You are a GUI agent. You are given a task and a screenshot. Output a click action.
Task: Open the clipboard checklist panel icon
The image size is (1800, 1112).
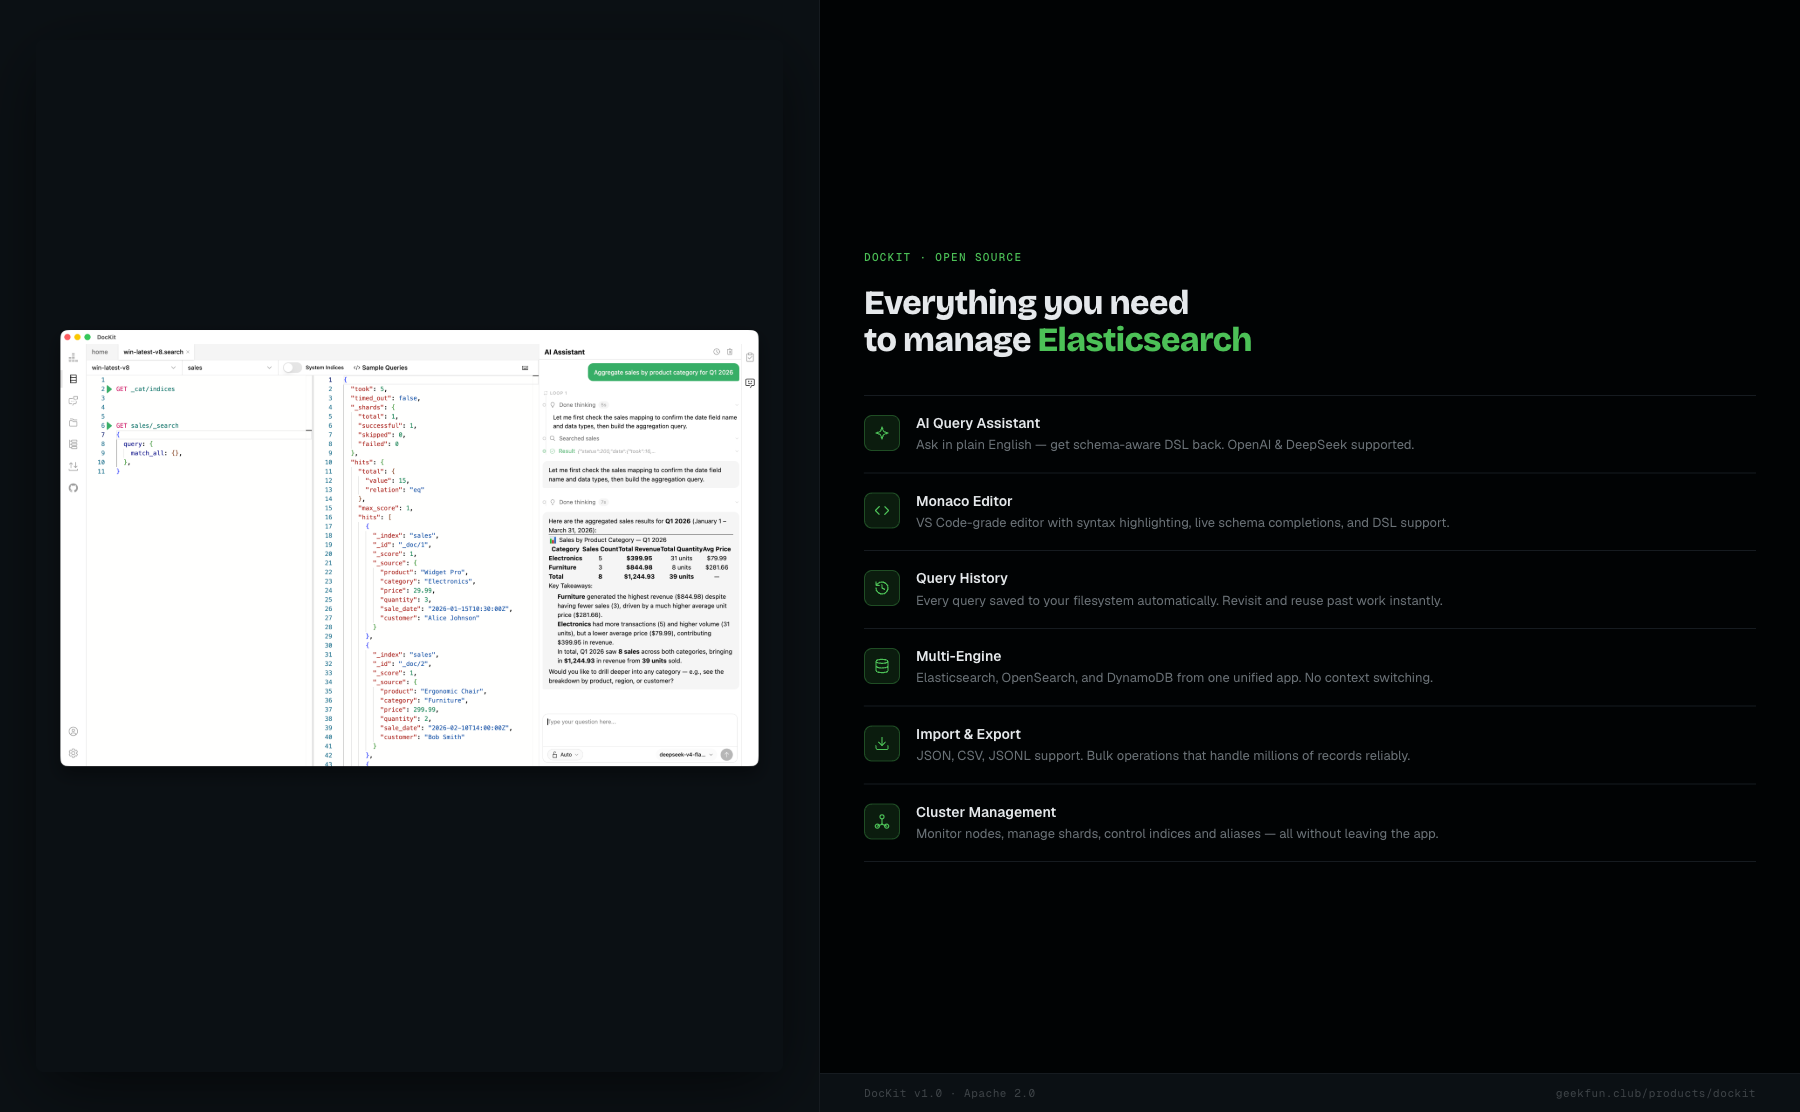point(750,357)
